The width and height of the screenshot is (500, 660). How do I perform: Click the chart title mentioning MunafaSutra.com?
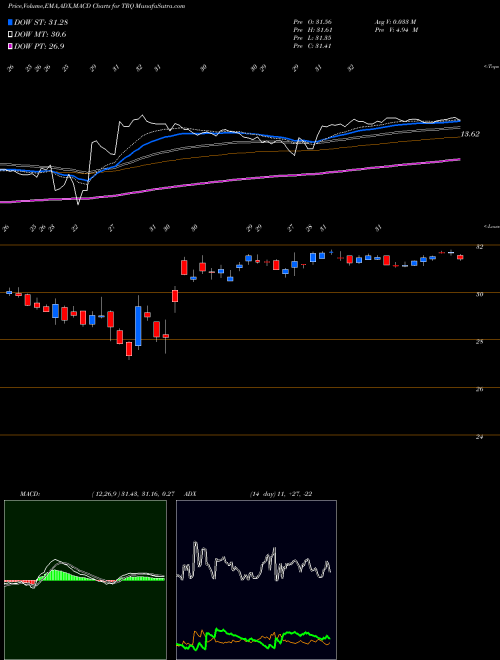[96, 6]
